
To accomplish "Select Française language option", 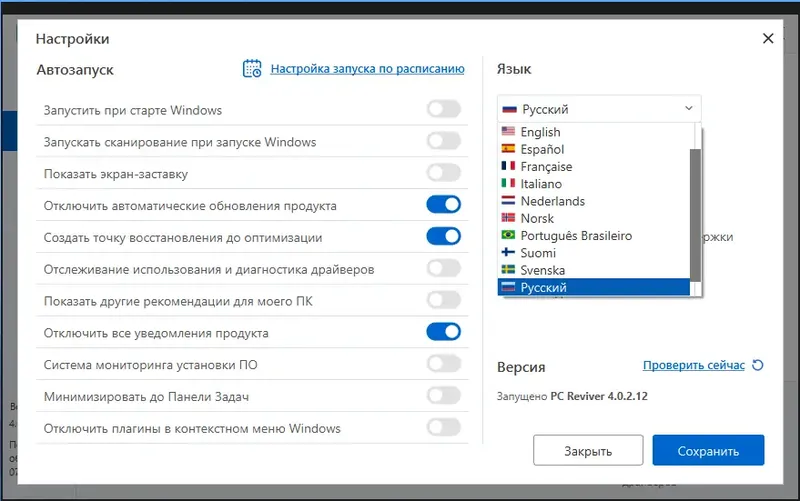I will pos(594,166).
